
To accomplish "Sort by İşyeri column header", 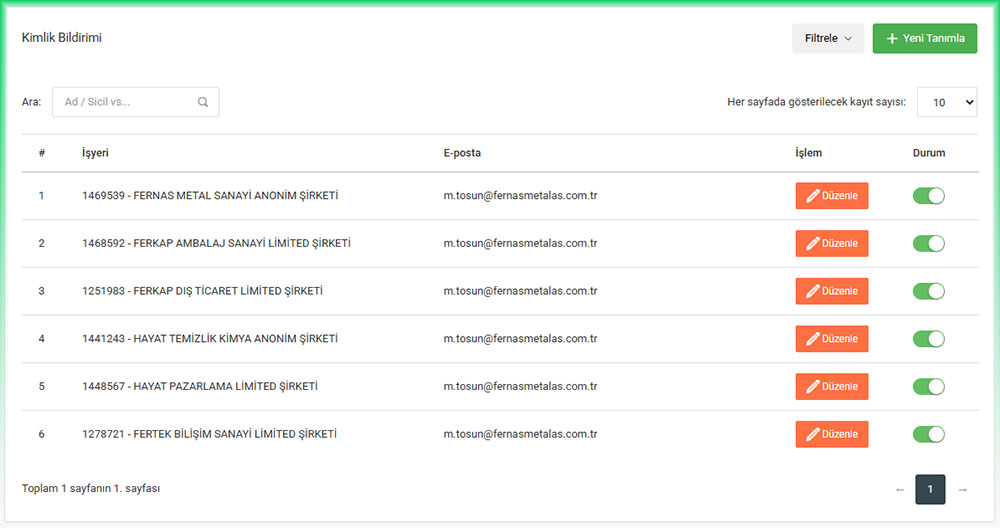I will 95,153.
